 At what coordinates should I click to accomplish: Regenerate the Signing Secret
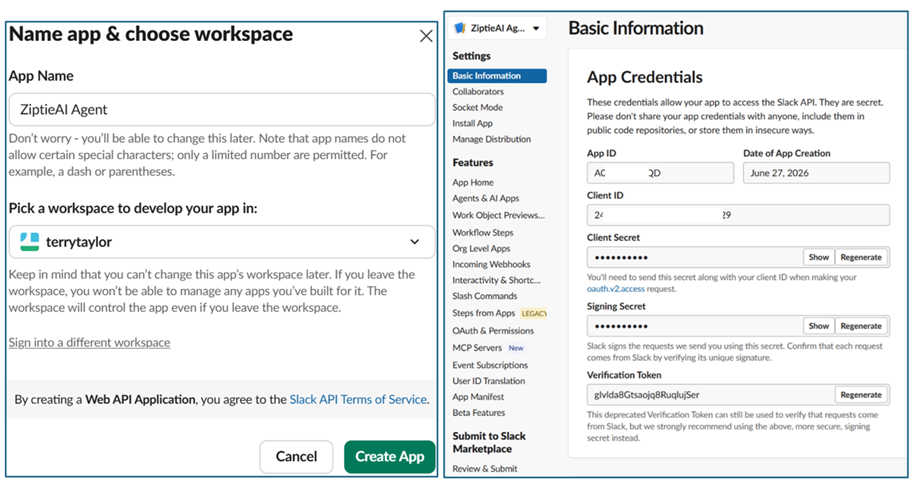pos(861,326)
